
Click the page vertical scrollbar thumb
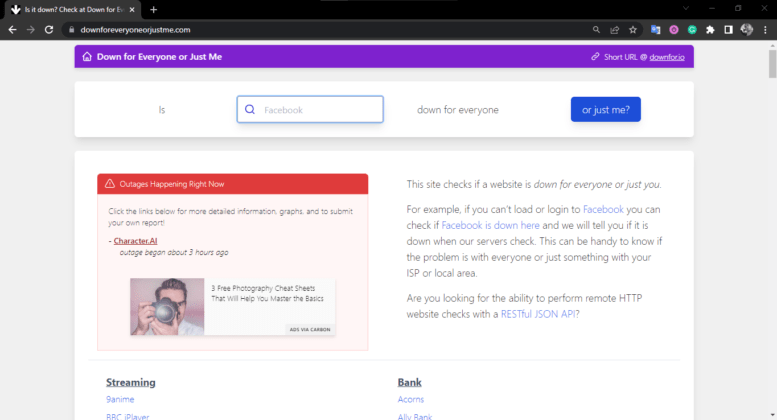[773, 63]
